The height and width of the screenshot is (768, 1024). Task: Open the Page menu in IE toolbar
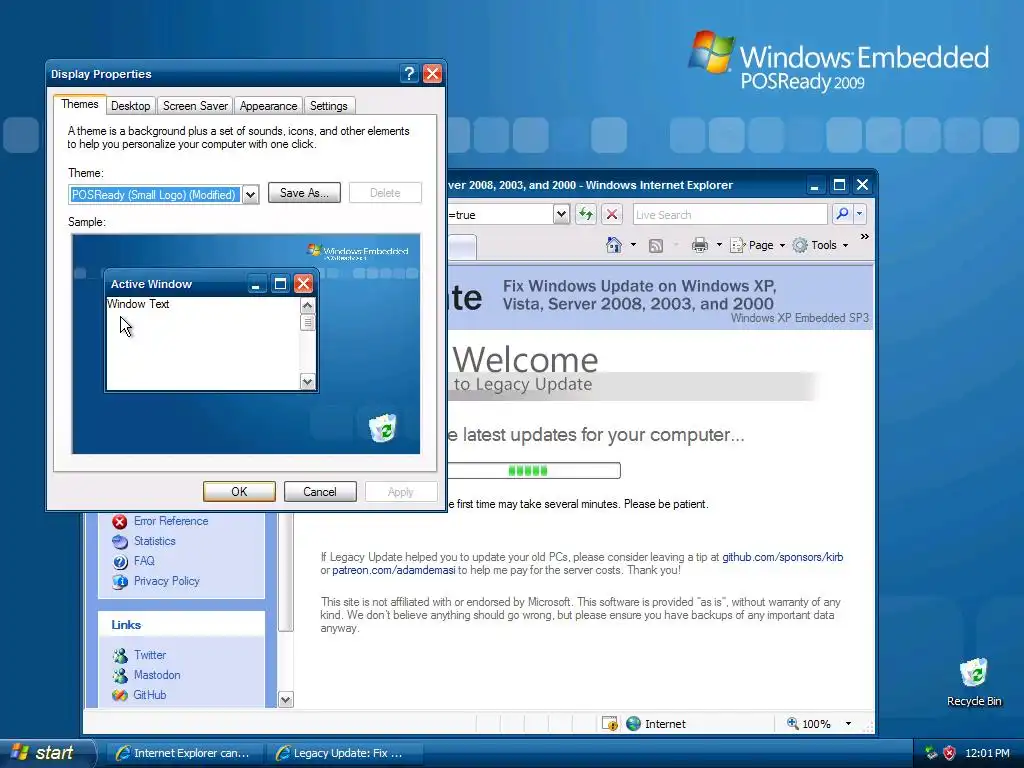click(x=757, y=245)
